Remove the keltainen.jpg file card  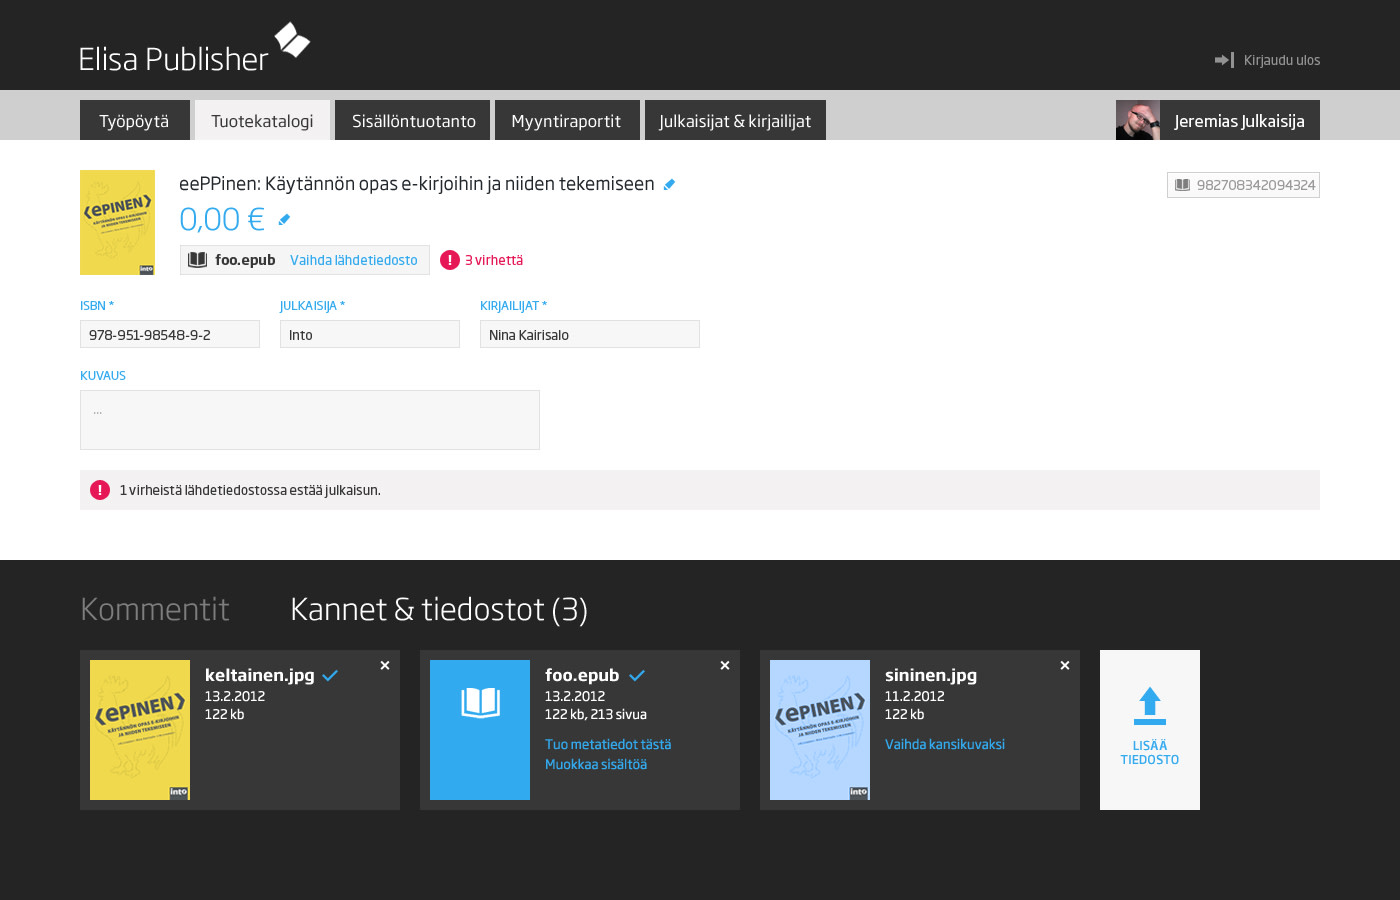click(385, 665)
